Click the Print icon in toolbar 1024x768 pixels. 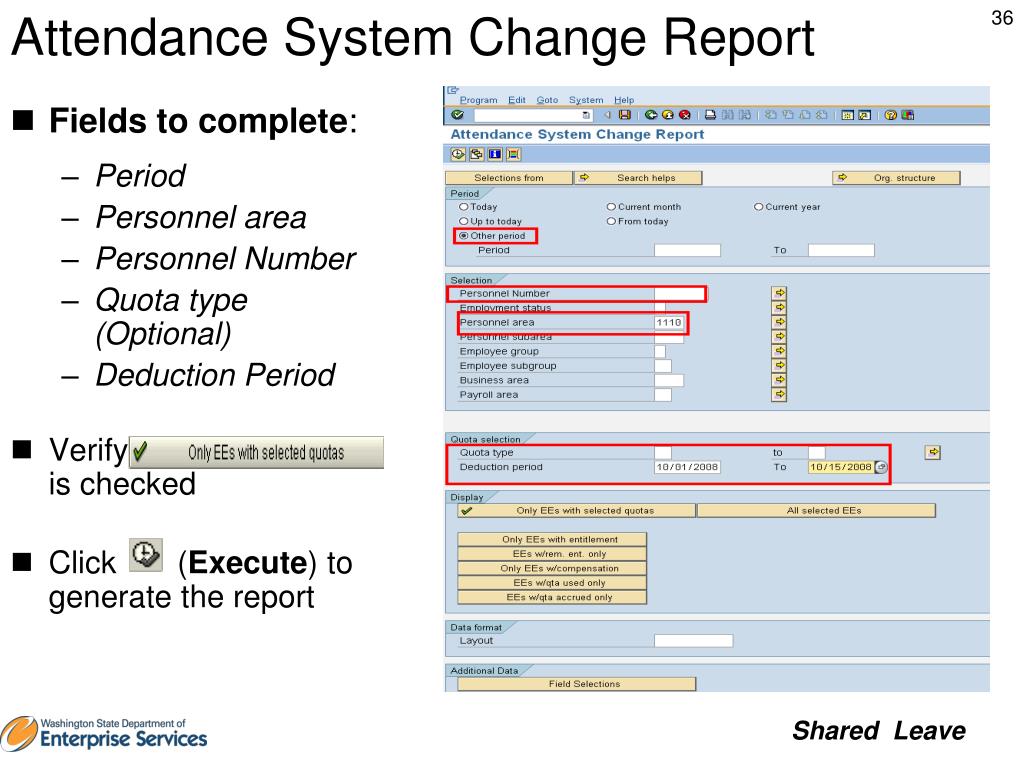click(x=710, y=115)
